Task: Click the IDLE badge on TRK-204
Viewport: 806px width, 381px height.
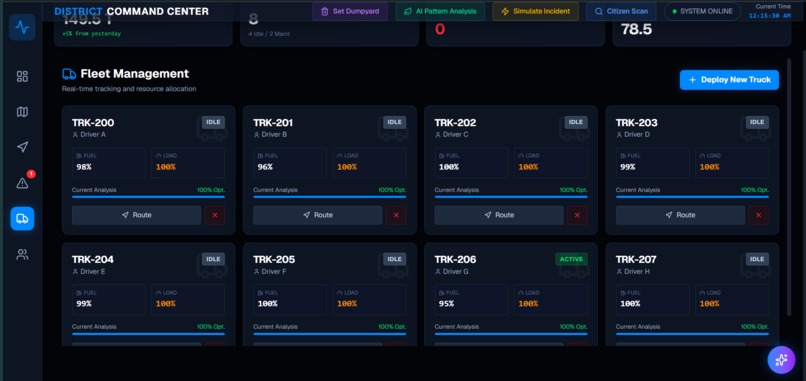Action: coord(213,259)
